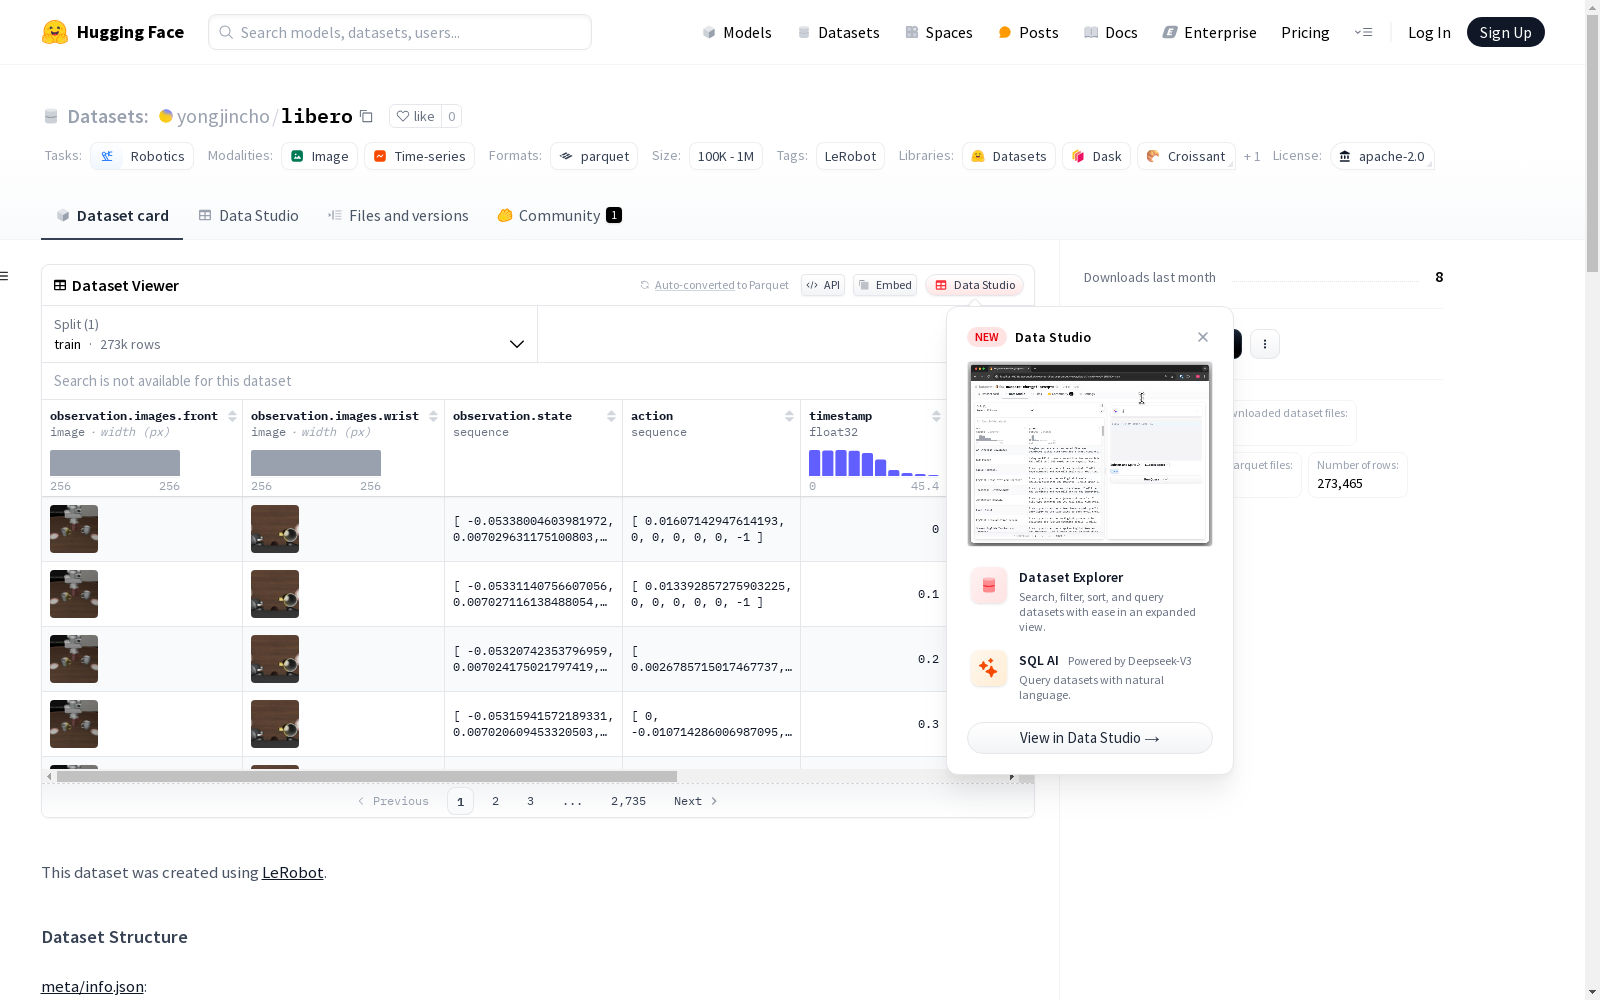Click the Sign Up button
Screen dimensions: 1600x1000
tap(1505, 32)
